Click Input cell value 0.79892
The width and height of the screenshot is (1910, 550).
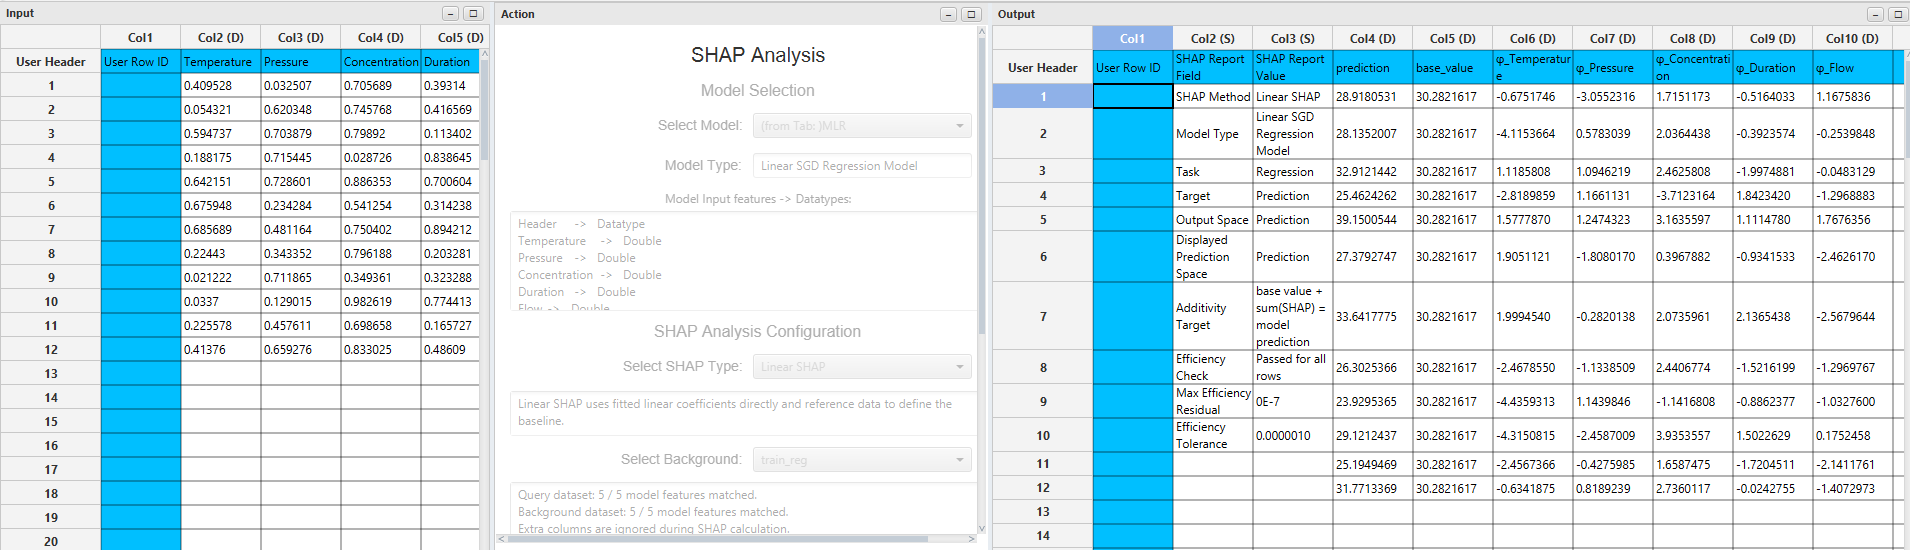tap(381, 134)
